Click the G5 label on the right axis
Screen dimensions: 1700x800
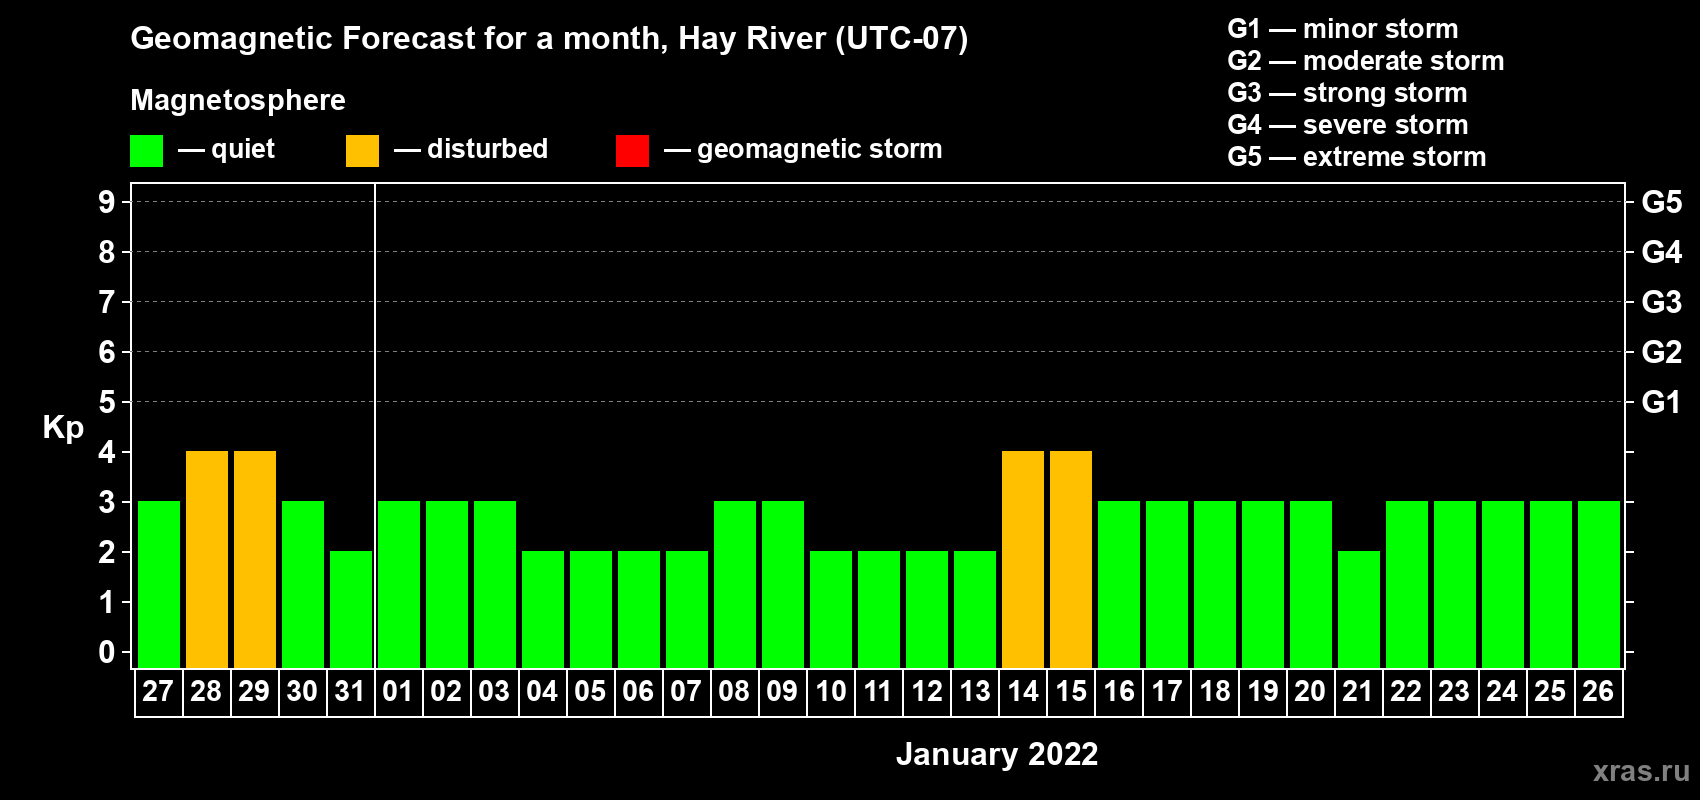pos(1661,202)
